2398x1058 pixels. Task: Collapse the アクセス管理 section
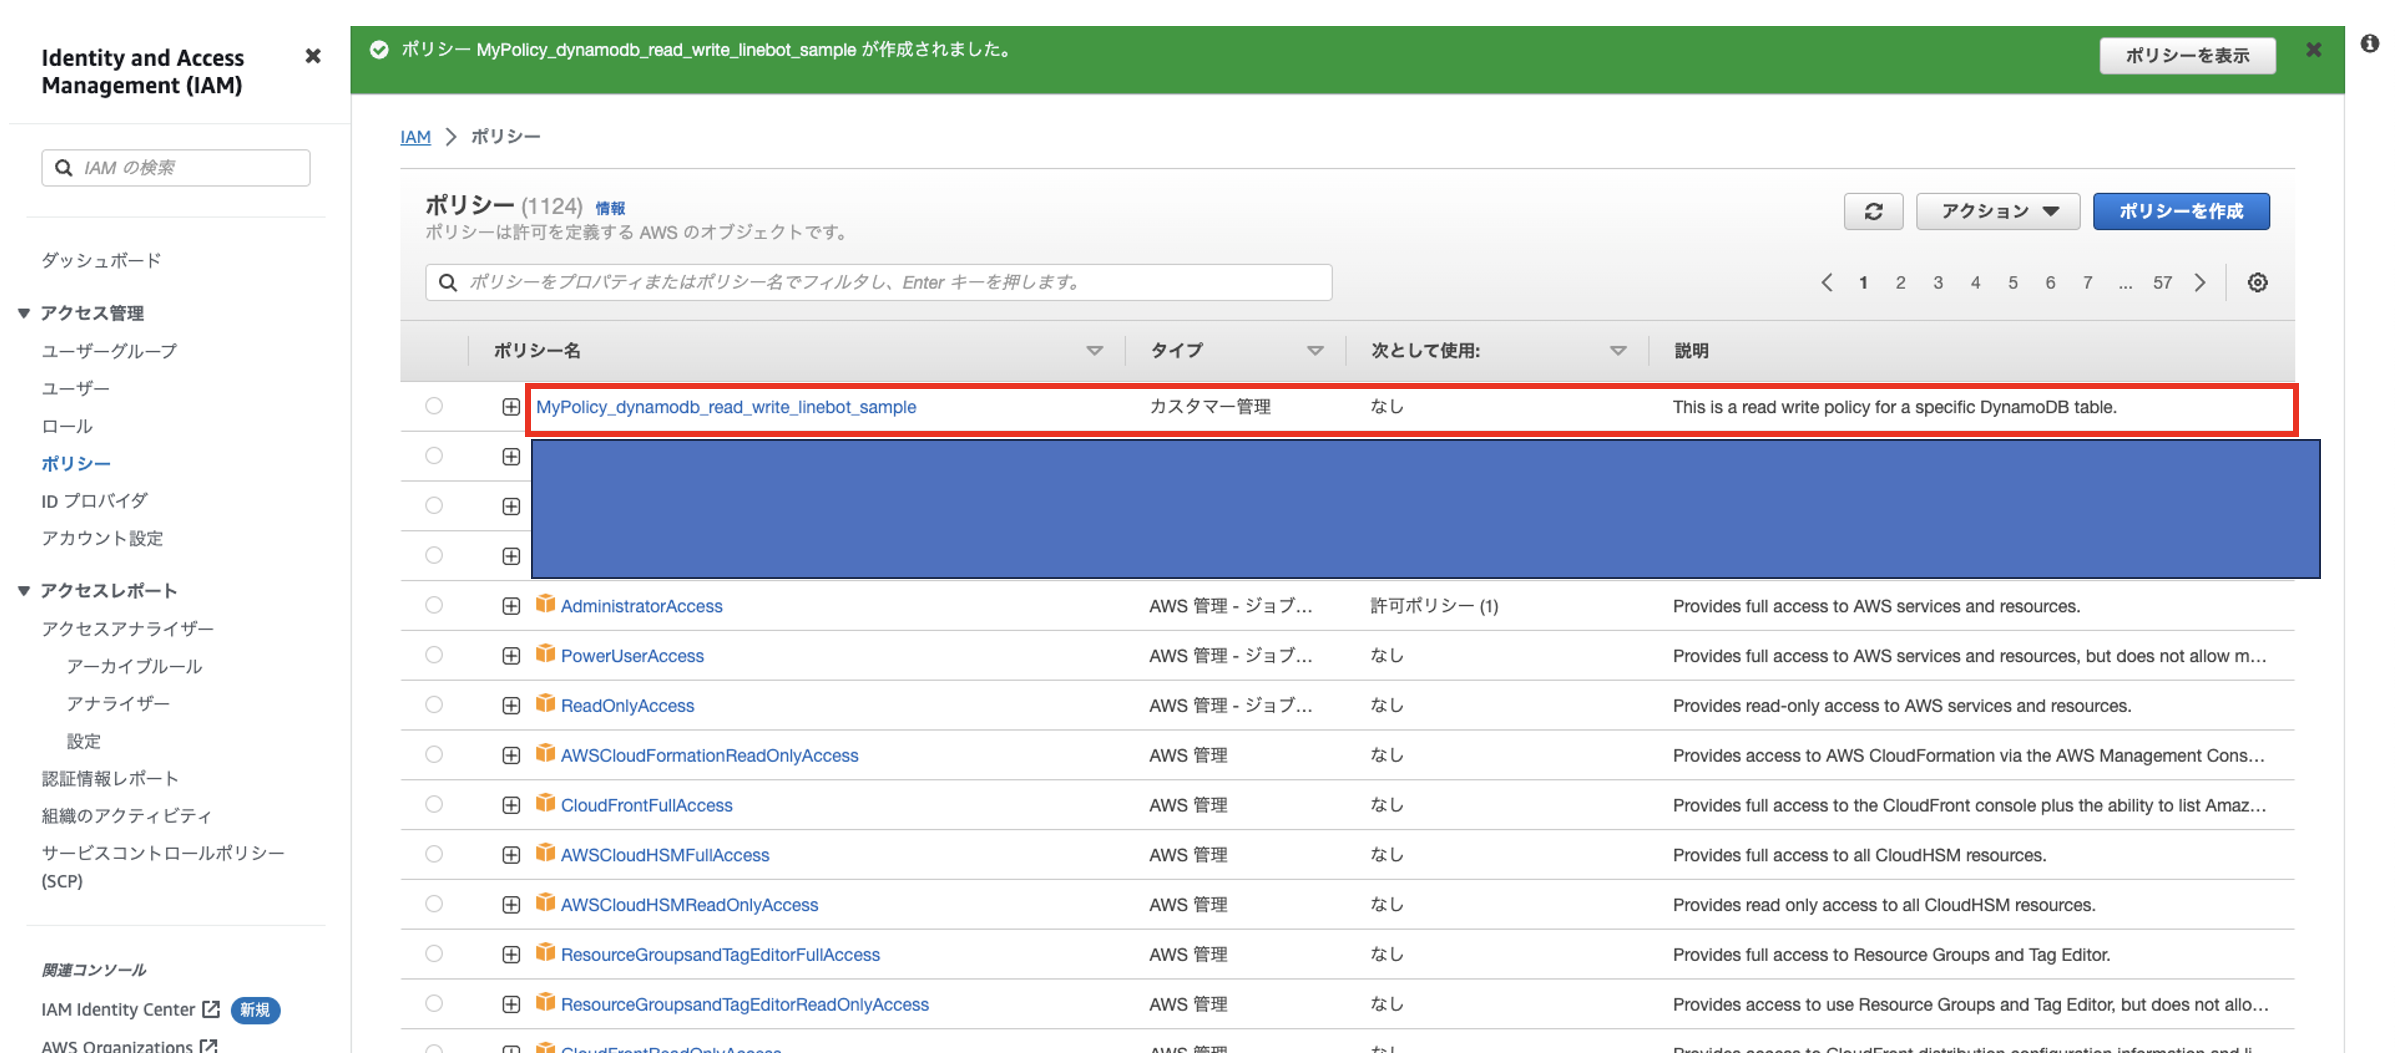(x=24, y=313)
